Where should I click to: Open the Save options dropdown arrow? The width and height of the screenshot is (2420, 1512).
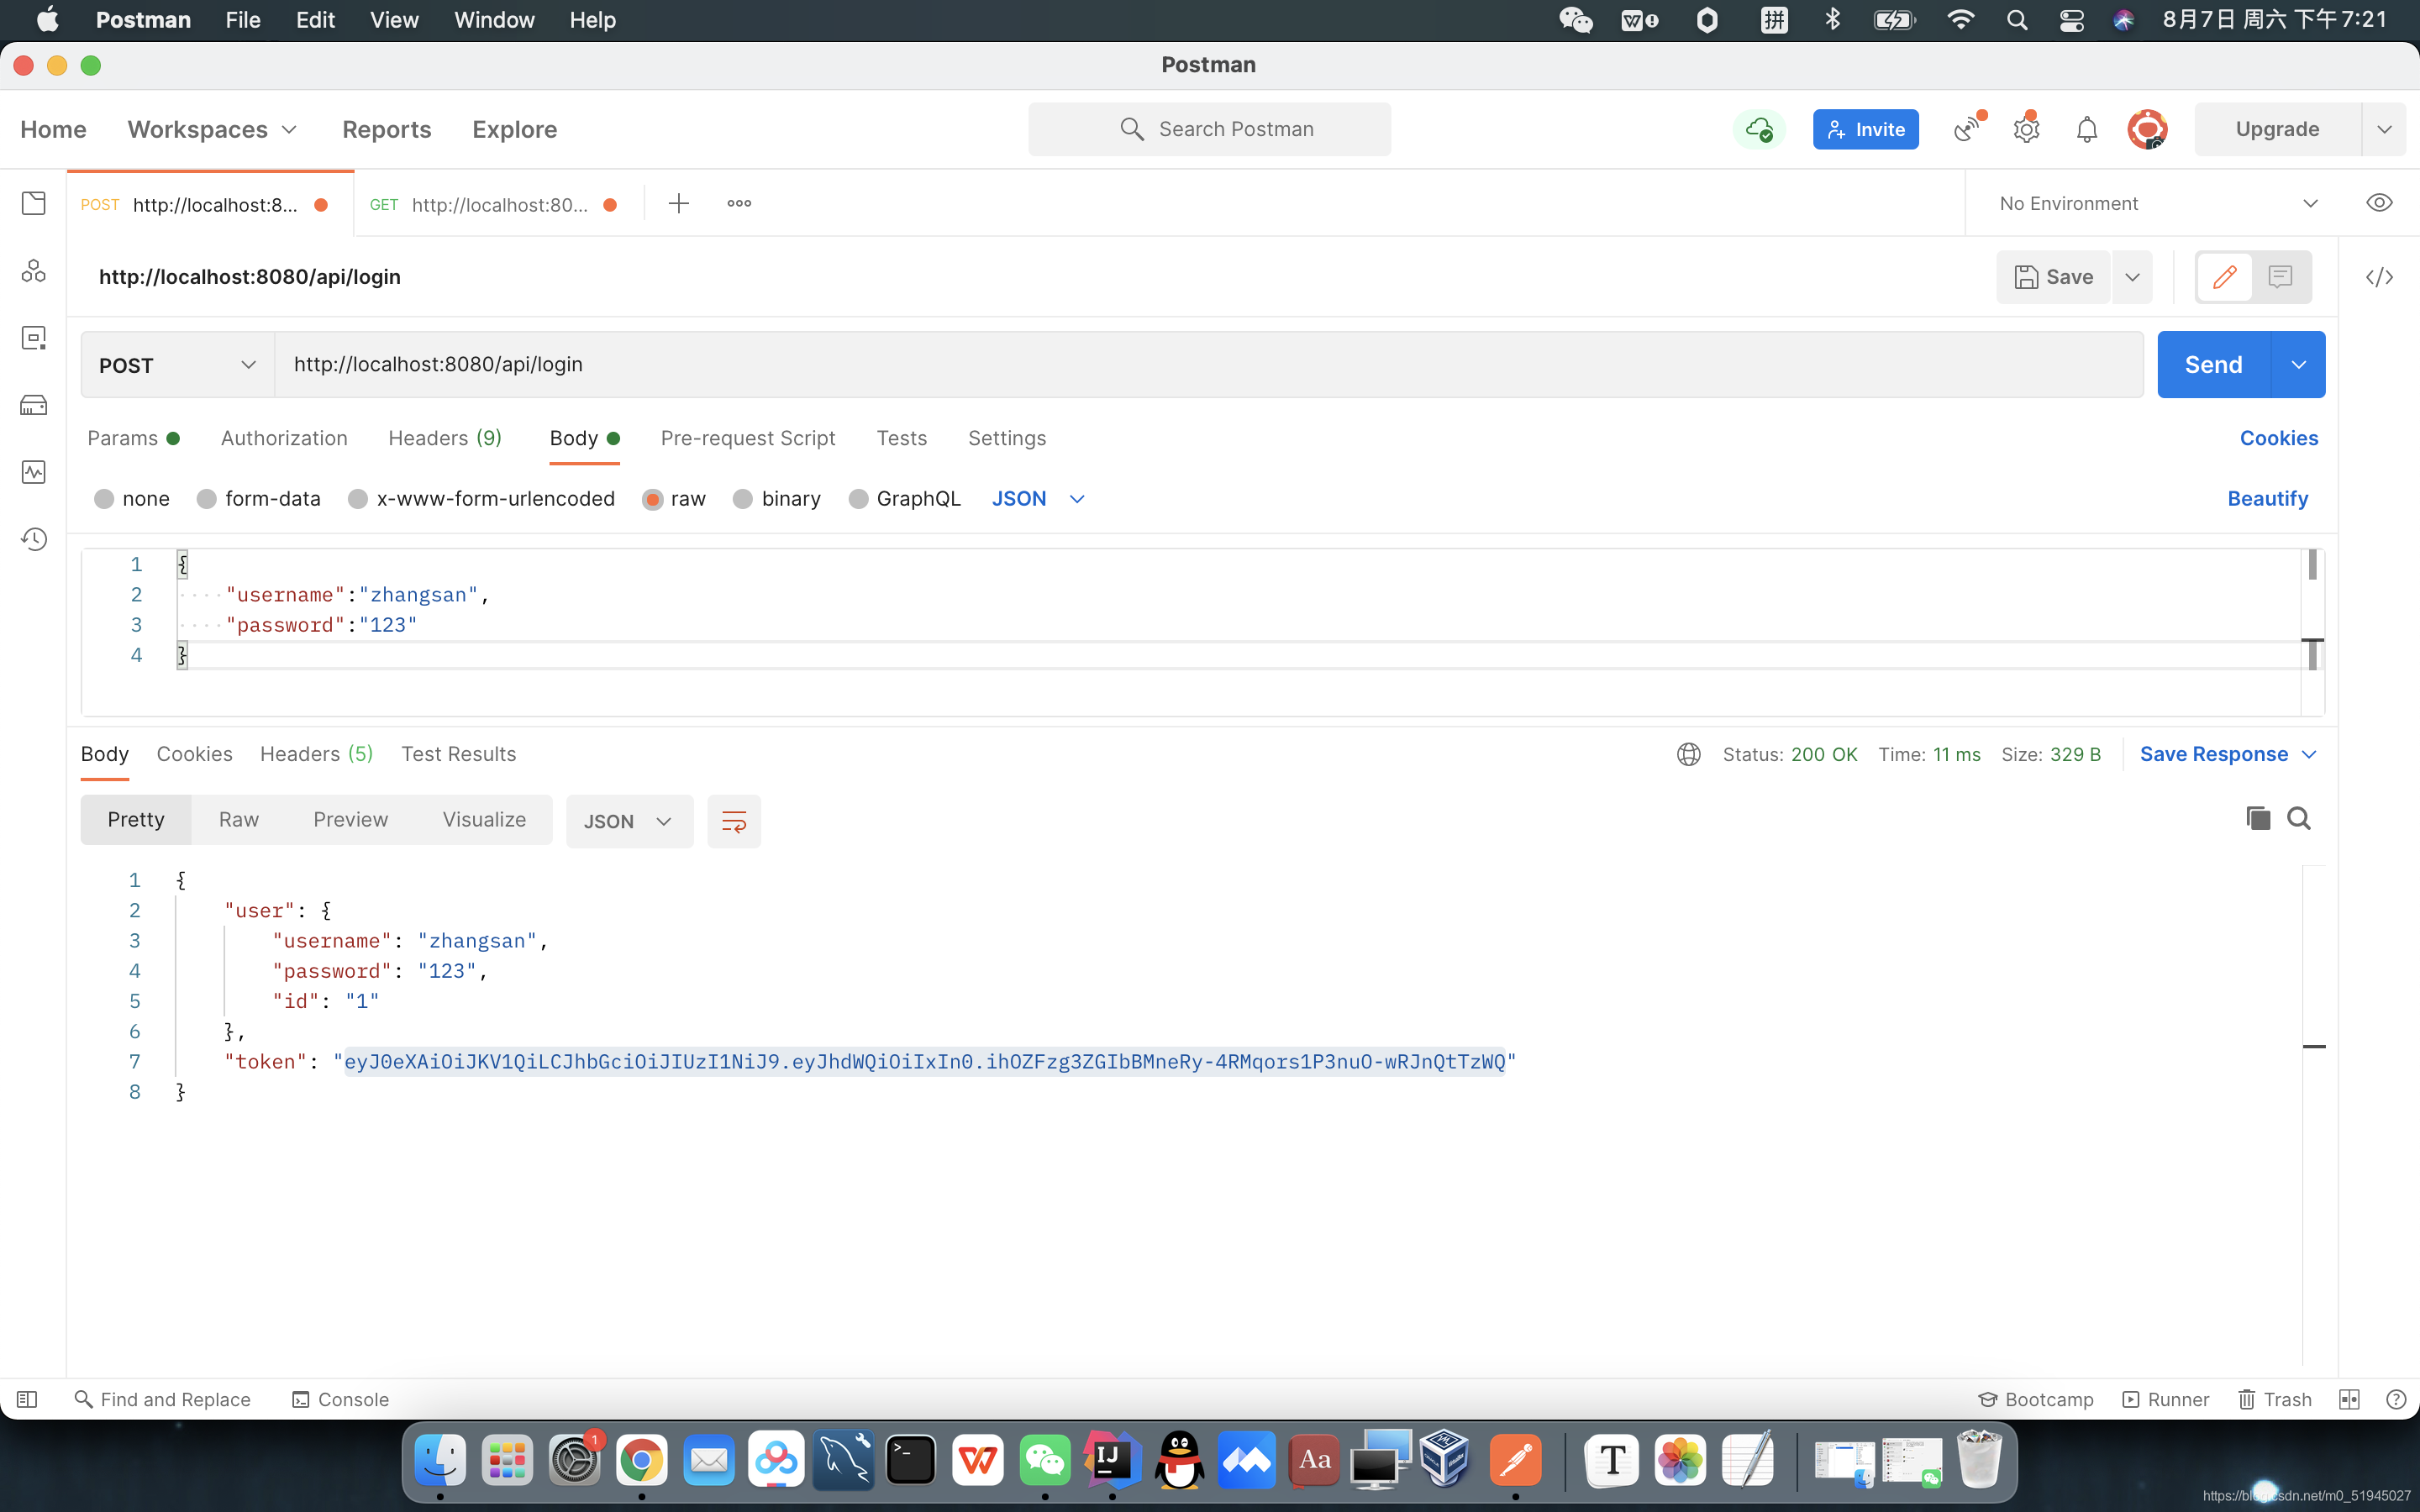(x=2132, y=277)
